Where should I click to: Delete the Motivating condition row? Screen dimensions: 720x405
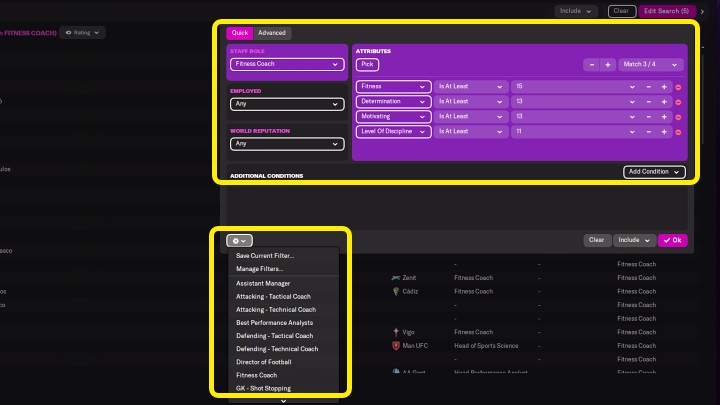pyautogui.click(x=678, y=116)
